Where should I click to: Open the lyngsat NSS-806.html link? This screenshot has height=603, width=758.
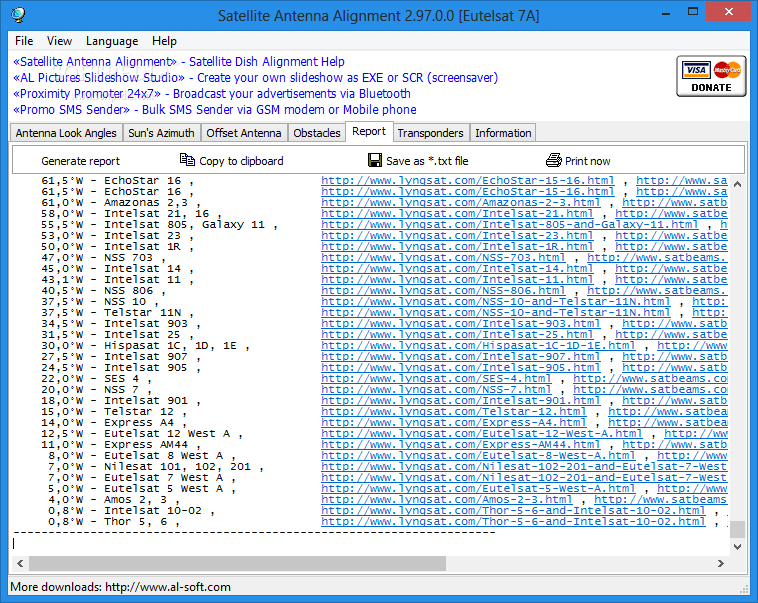(443, 291)
